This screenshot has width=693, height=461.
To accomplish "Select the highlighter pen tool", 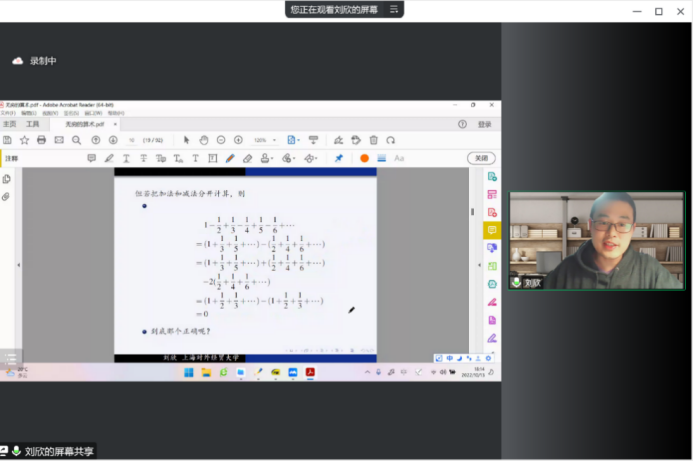I will (x=109, y=158).
